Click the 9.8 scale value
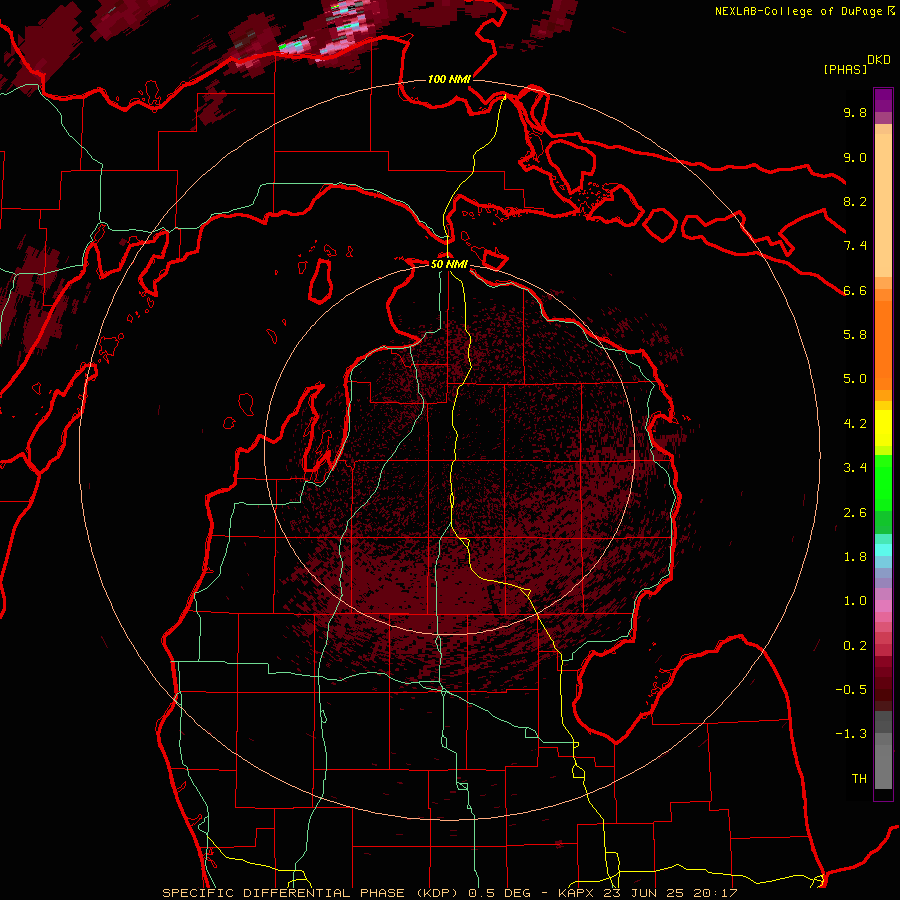This screenshot has height=900, width=900. coord(855,112)
